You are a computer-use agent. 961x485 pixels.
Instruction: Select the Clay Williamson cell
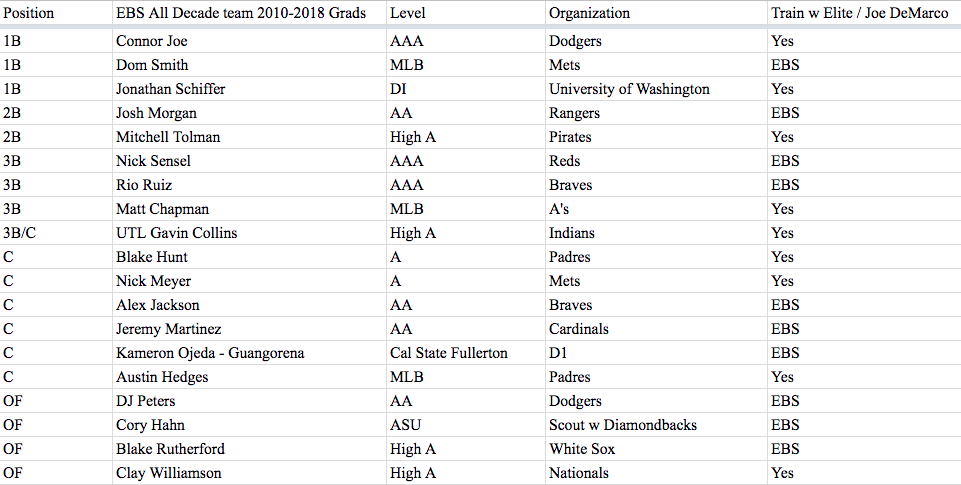(x=249, y=473)
